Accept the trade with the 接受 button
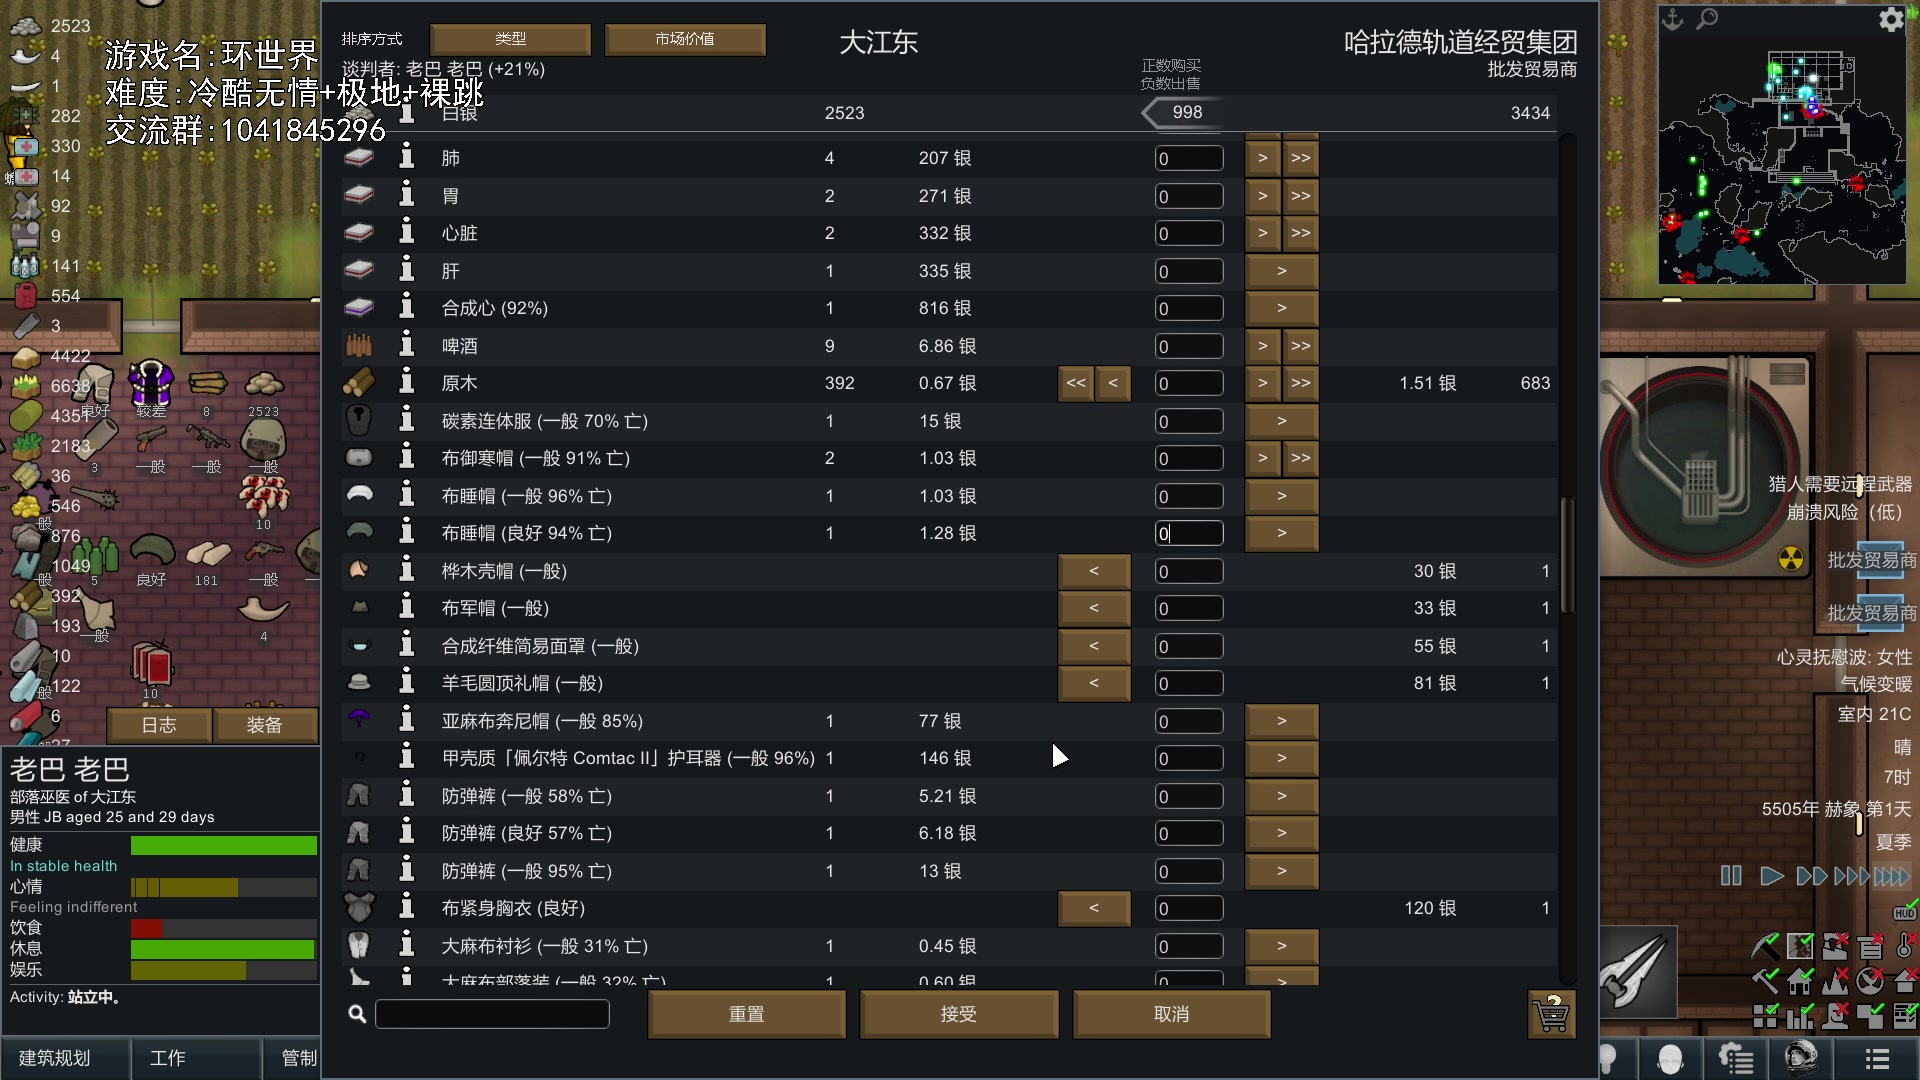Viewport: 1920px width, 1080px height. click(x=958, y=1014)
